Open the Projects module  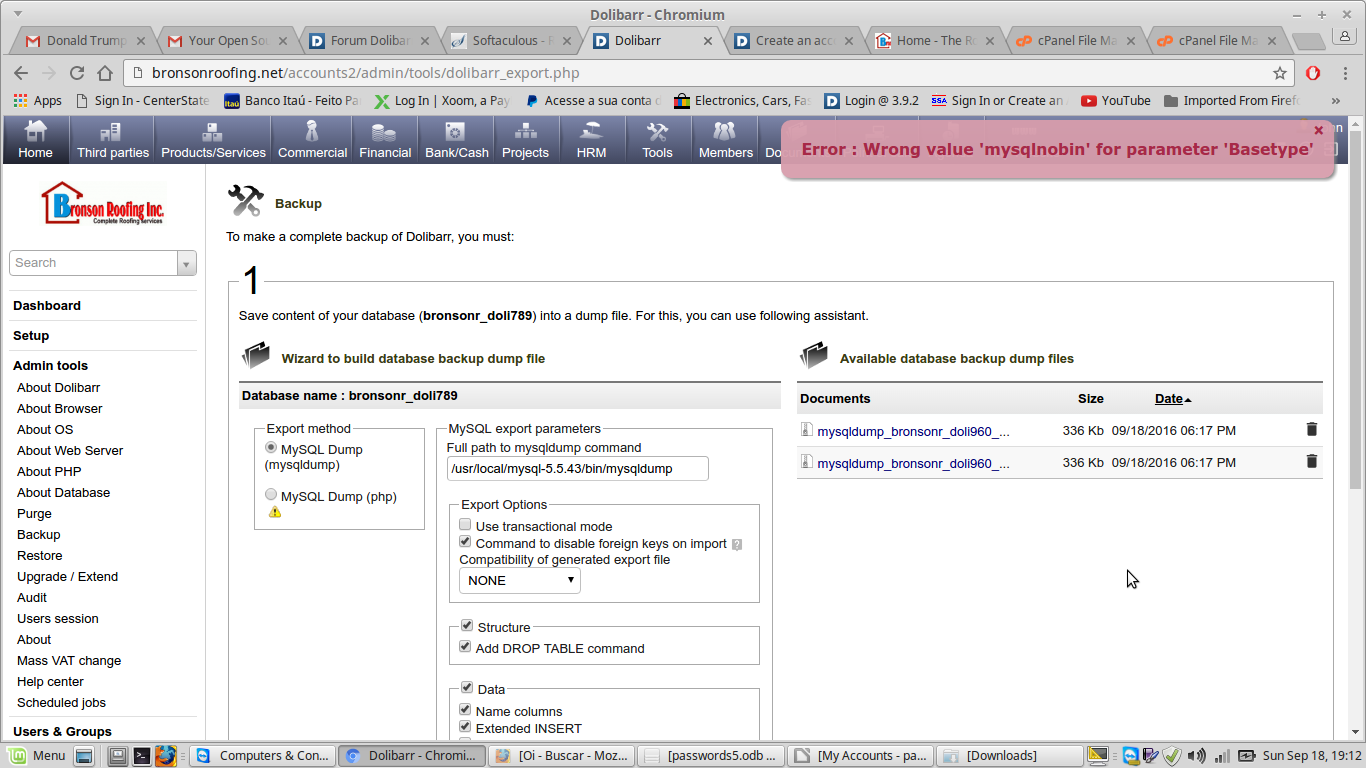pos(525,140)
